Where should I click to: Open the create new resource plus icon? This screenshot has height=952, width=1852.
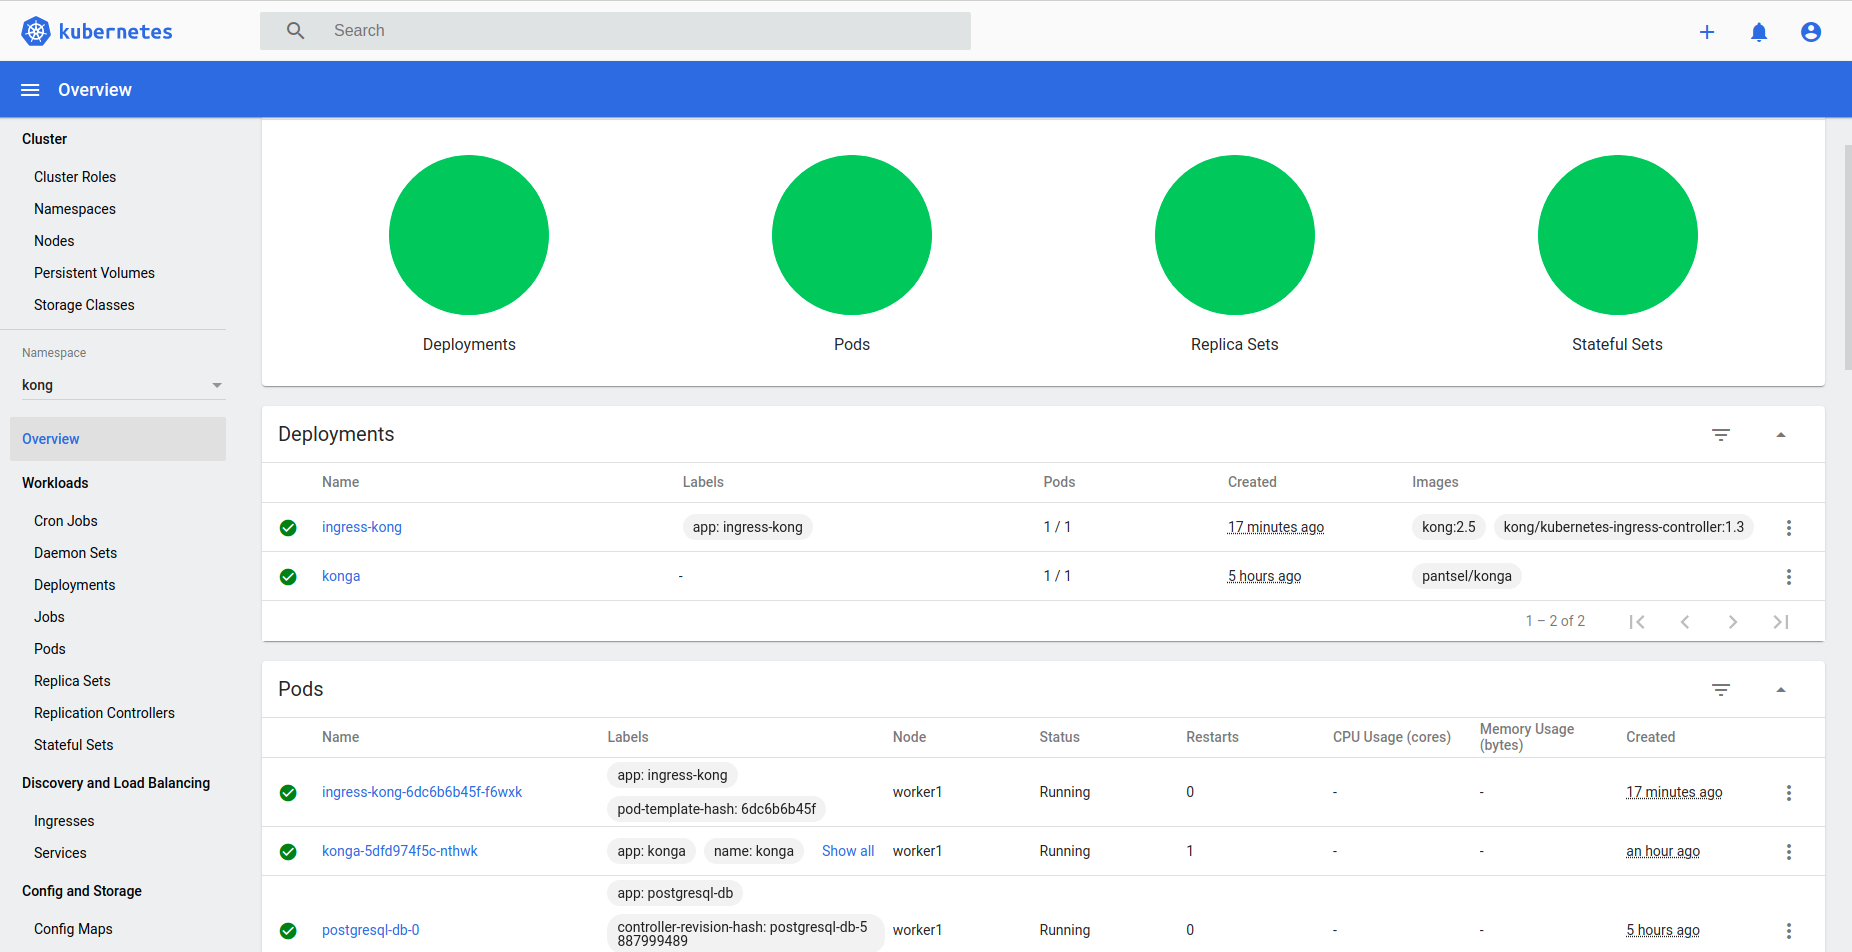point(1707,32)
